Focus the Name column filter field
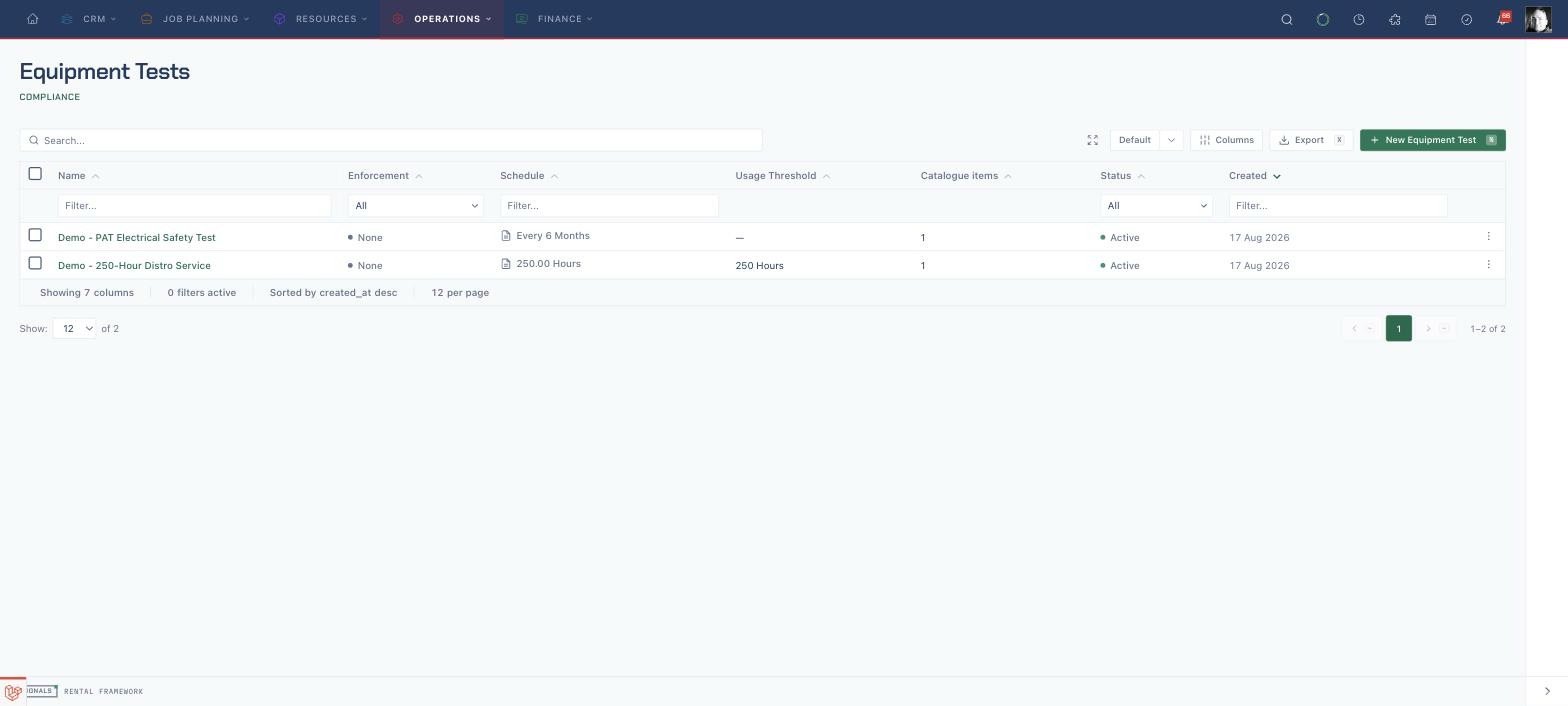Screen dimensions: 1568x706 194,205
